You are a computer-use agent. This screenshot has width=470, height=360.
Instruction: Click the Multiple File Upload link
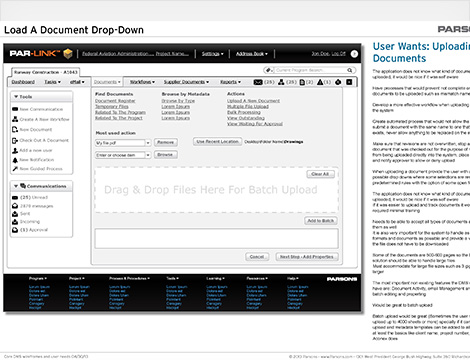pyautogui.click(x=248, y=106)
